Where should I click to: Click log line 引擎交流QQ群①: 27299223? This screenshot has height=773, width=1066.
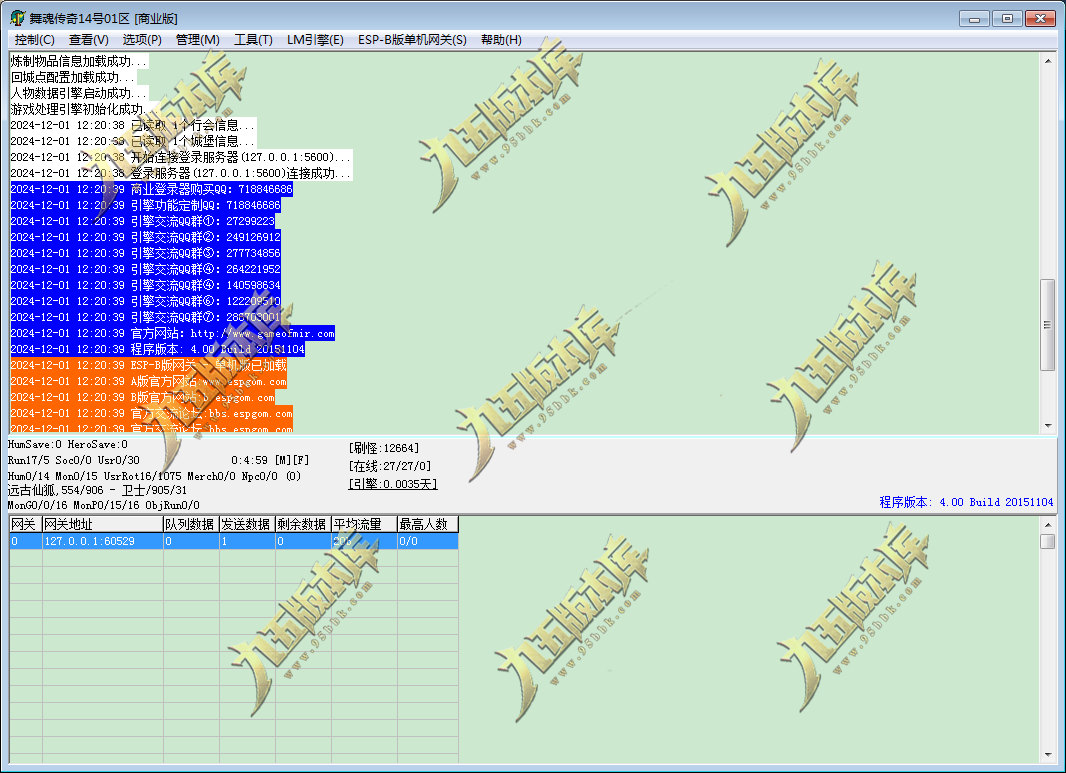coord(143,221)
